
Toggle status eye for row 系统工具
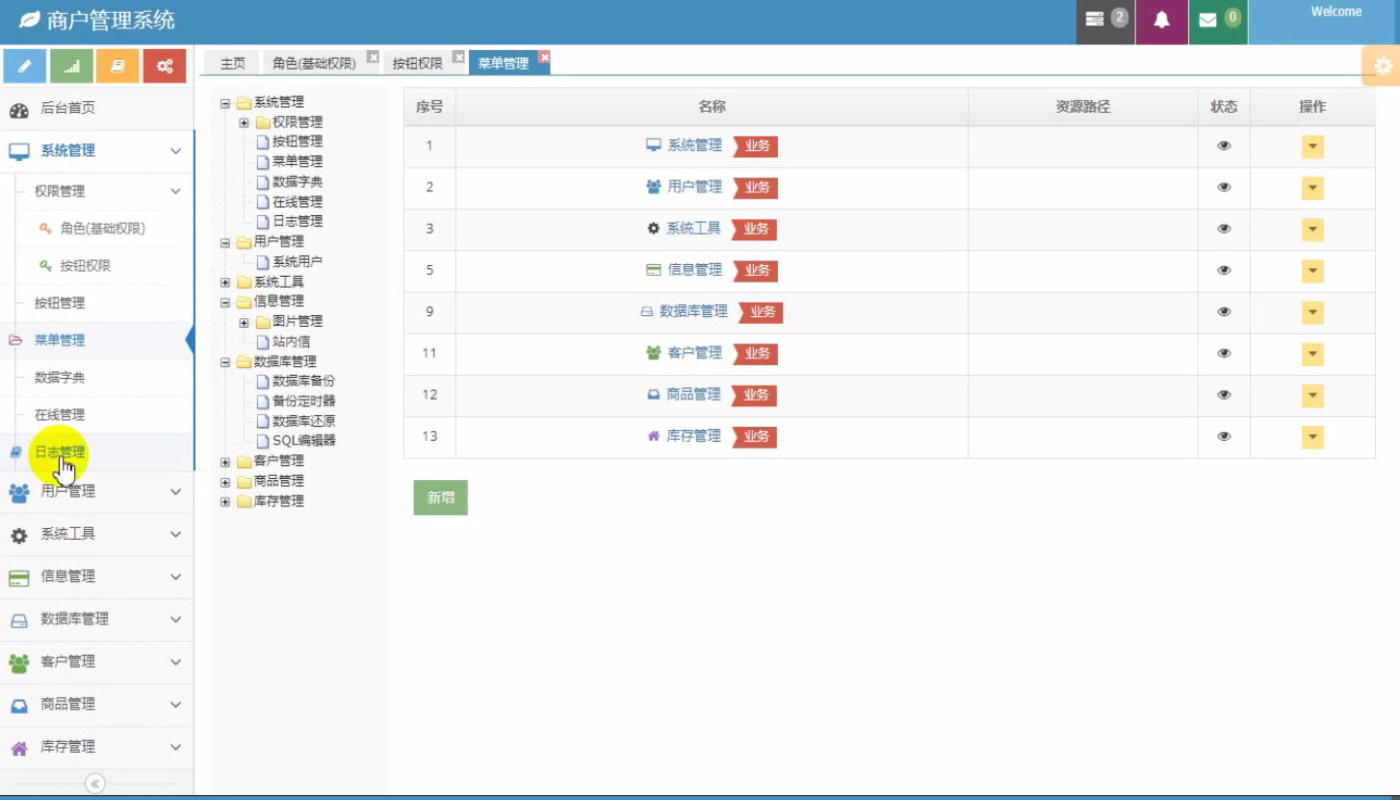click(x=1224, y=229)
